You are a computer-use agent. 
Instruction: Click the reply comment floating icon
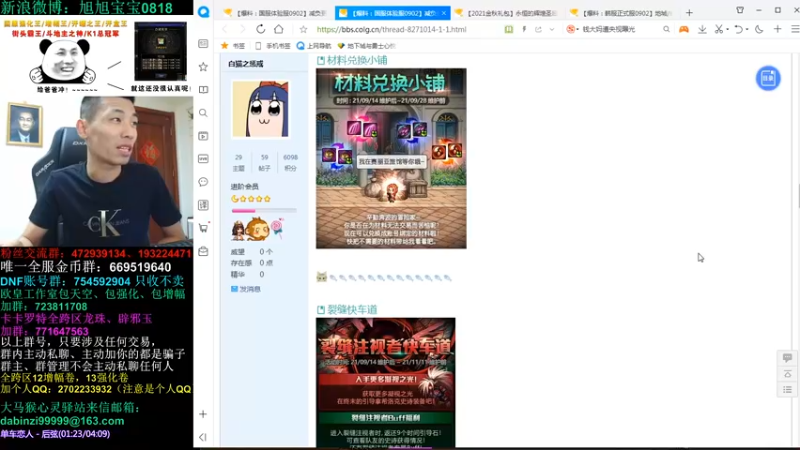coord(787,358)
